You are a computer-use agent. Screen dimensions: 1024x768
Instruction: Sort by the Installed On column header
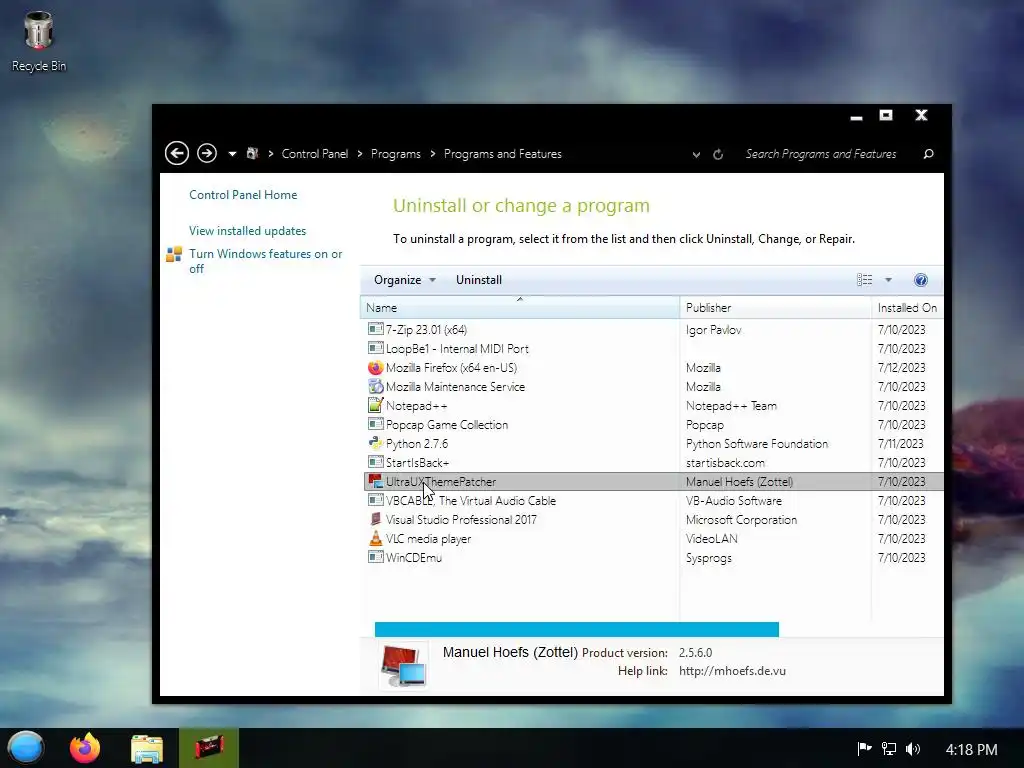pos(908,308)
